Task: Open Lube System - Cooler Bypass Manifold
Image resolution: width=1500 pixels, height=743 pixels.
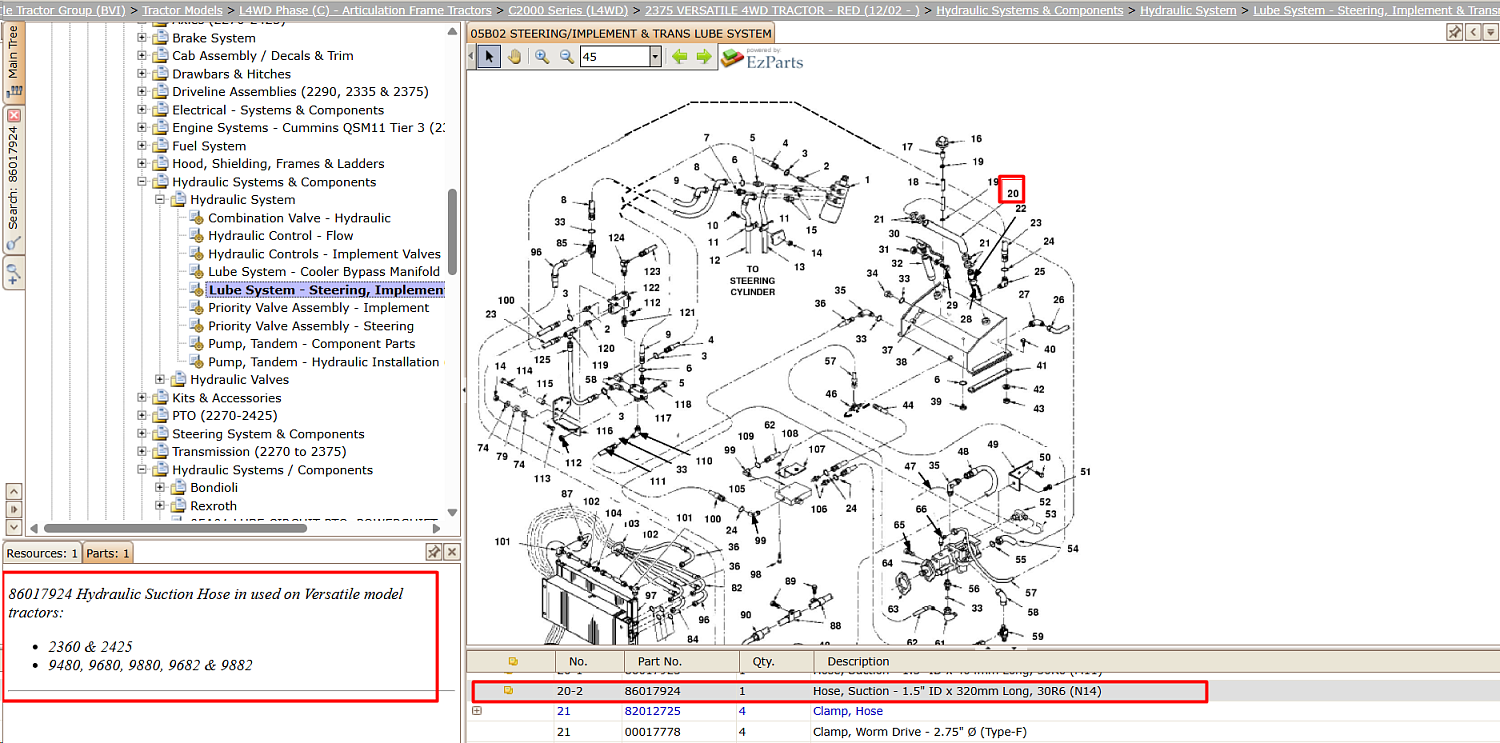Action: pyautogui.click(x=324, y=272)
